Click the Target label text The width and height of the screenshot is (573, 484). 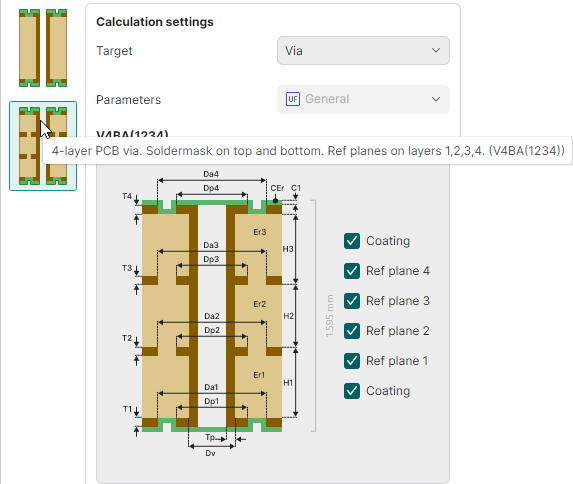click(x=114, y=50)
